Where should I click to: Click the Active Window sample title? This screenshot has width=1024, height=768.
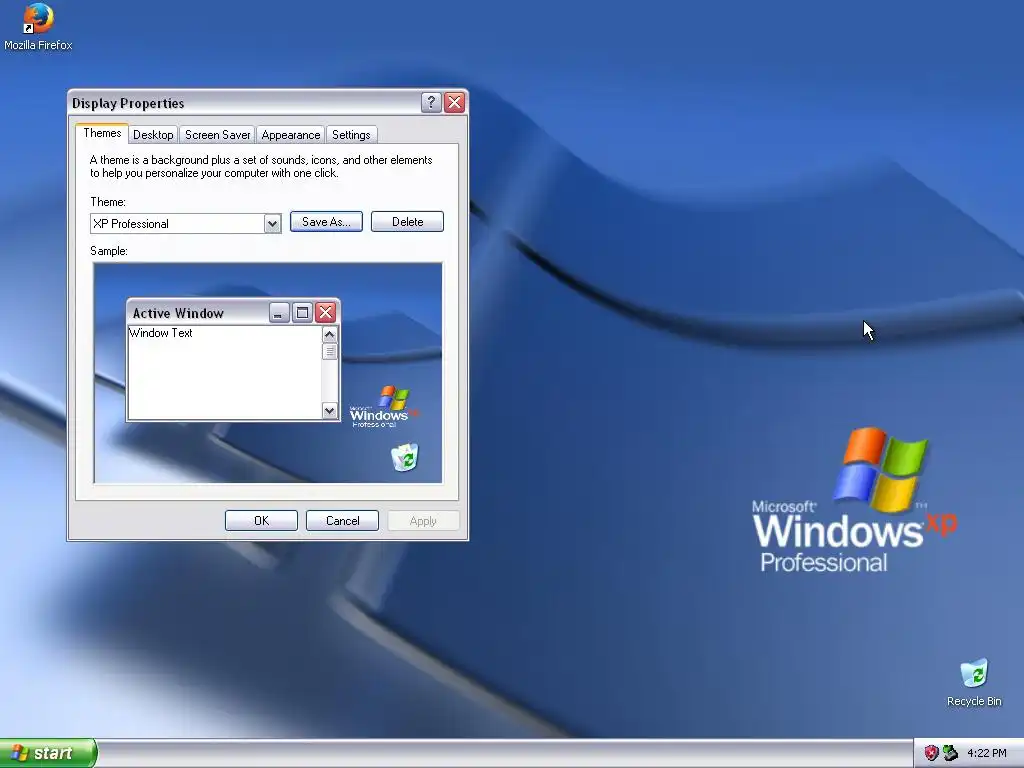pos(178,313)
